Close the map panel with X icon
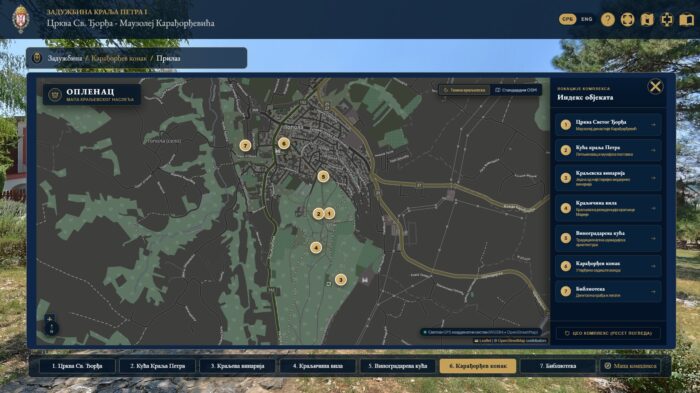The image size is (700, 393). point(655,86)
